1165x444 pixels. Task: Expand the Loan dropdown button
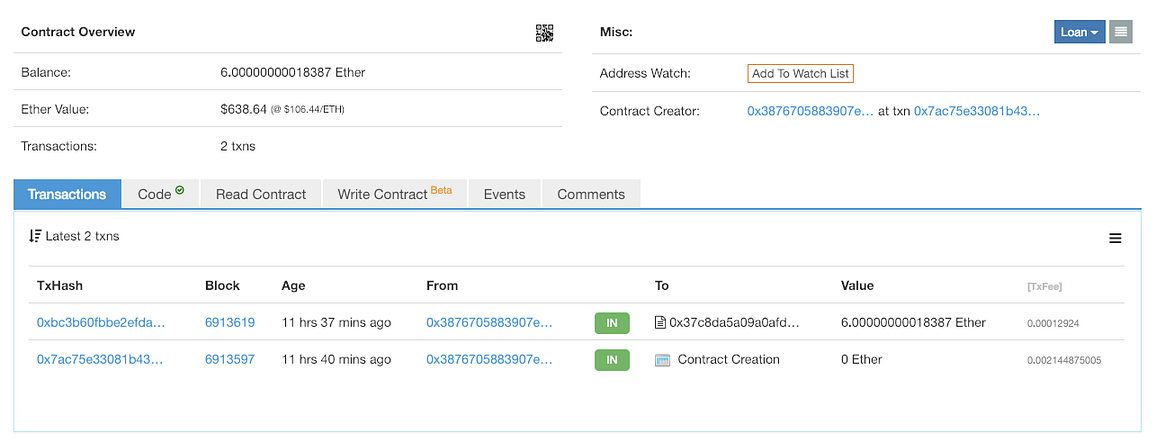pos(1080,32)
